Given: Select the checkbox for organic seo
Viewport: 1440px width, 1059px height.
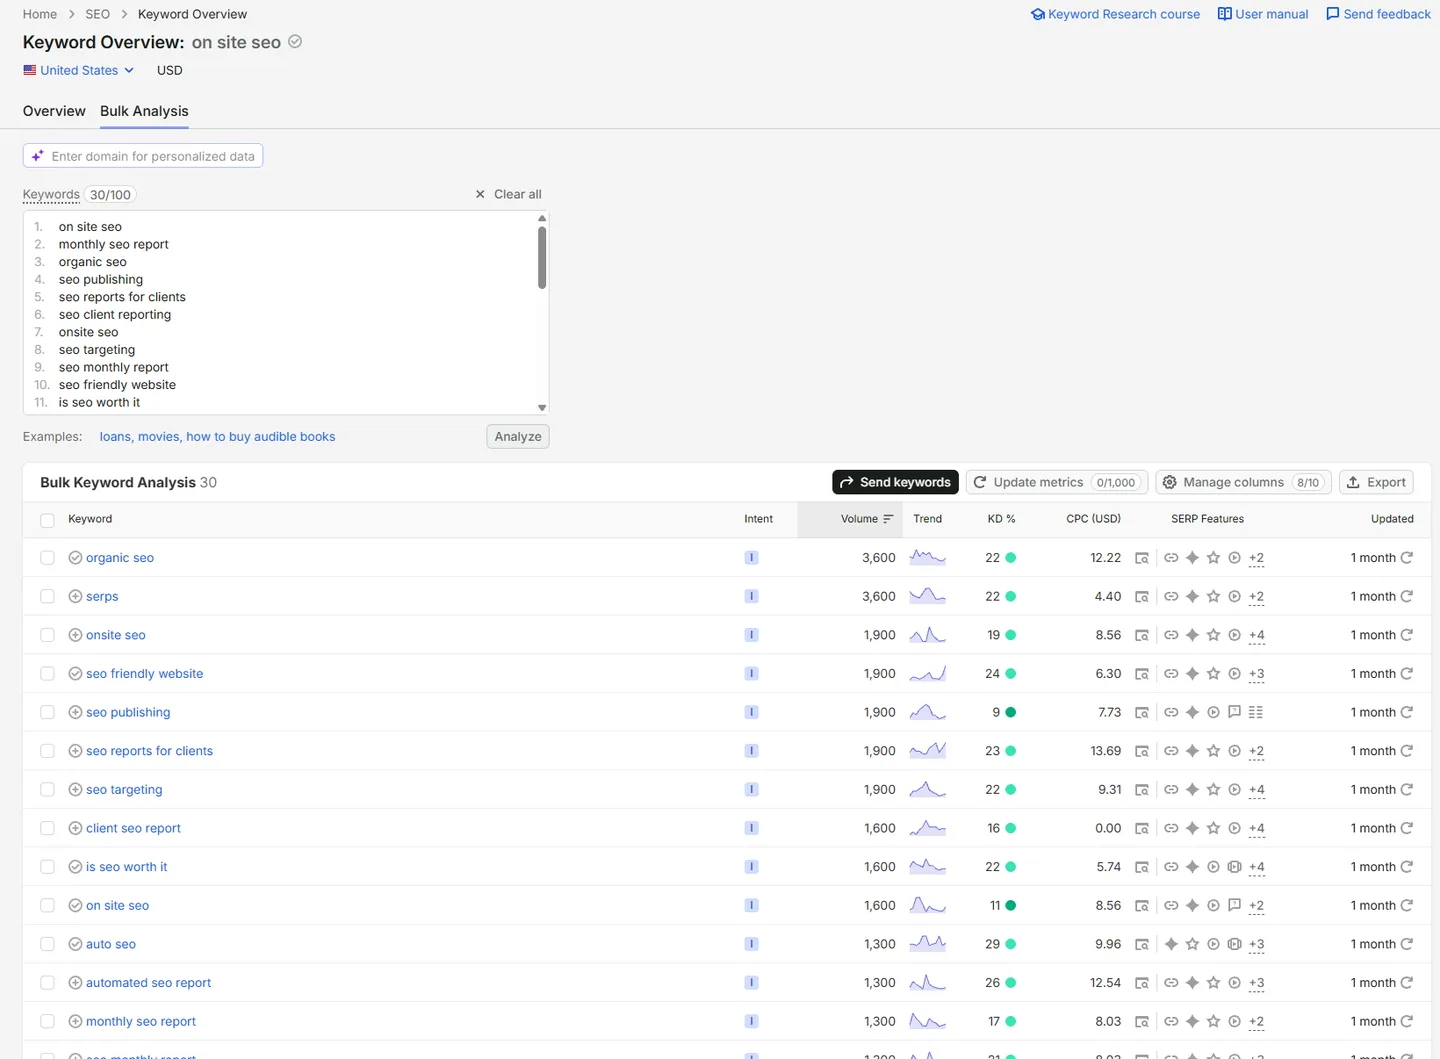Looking at the screenshot, I should tap(47, 558).
